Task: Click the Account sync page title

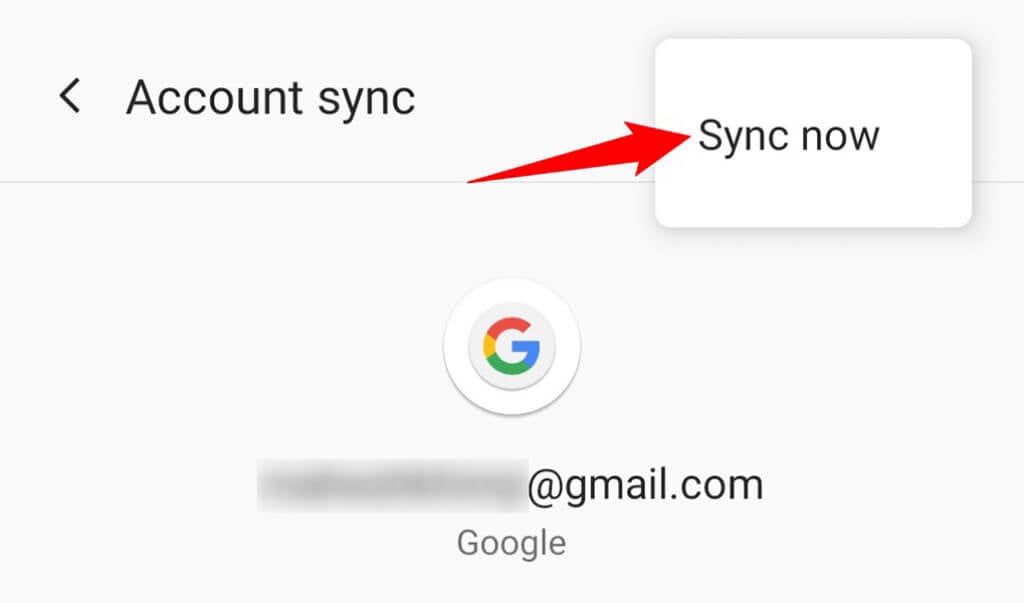Action: coord(270,99)
